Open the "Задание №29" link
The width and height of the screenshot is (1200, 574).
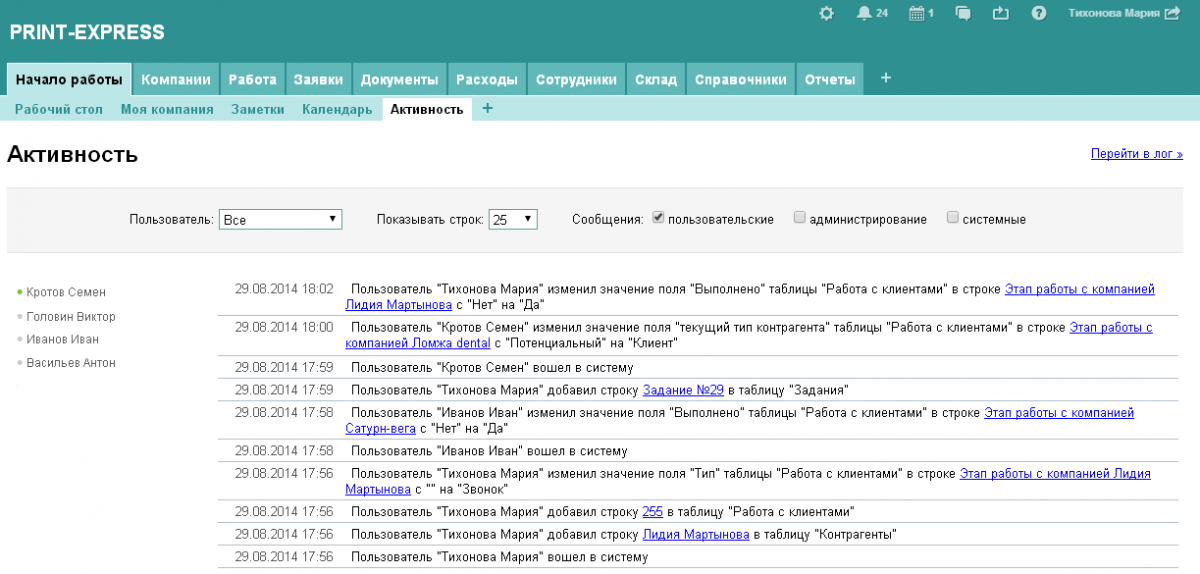coord(683,390)
